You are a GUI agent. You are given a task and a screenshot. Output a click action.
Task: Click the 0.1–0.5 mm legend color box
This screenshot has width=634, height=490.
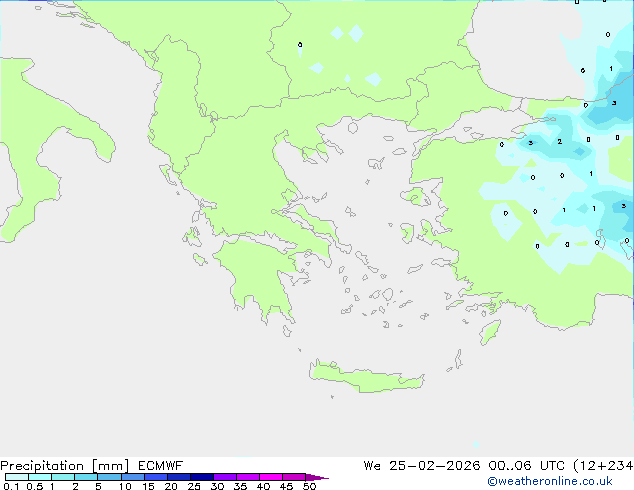click(17, 477)
